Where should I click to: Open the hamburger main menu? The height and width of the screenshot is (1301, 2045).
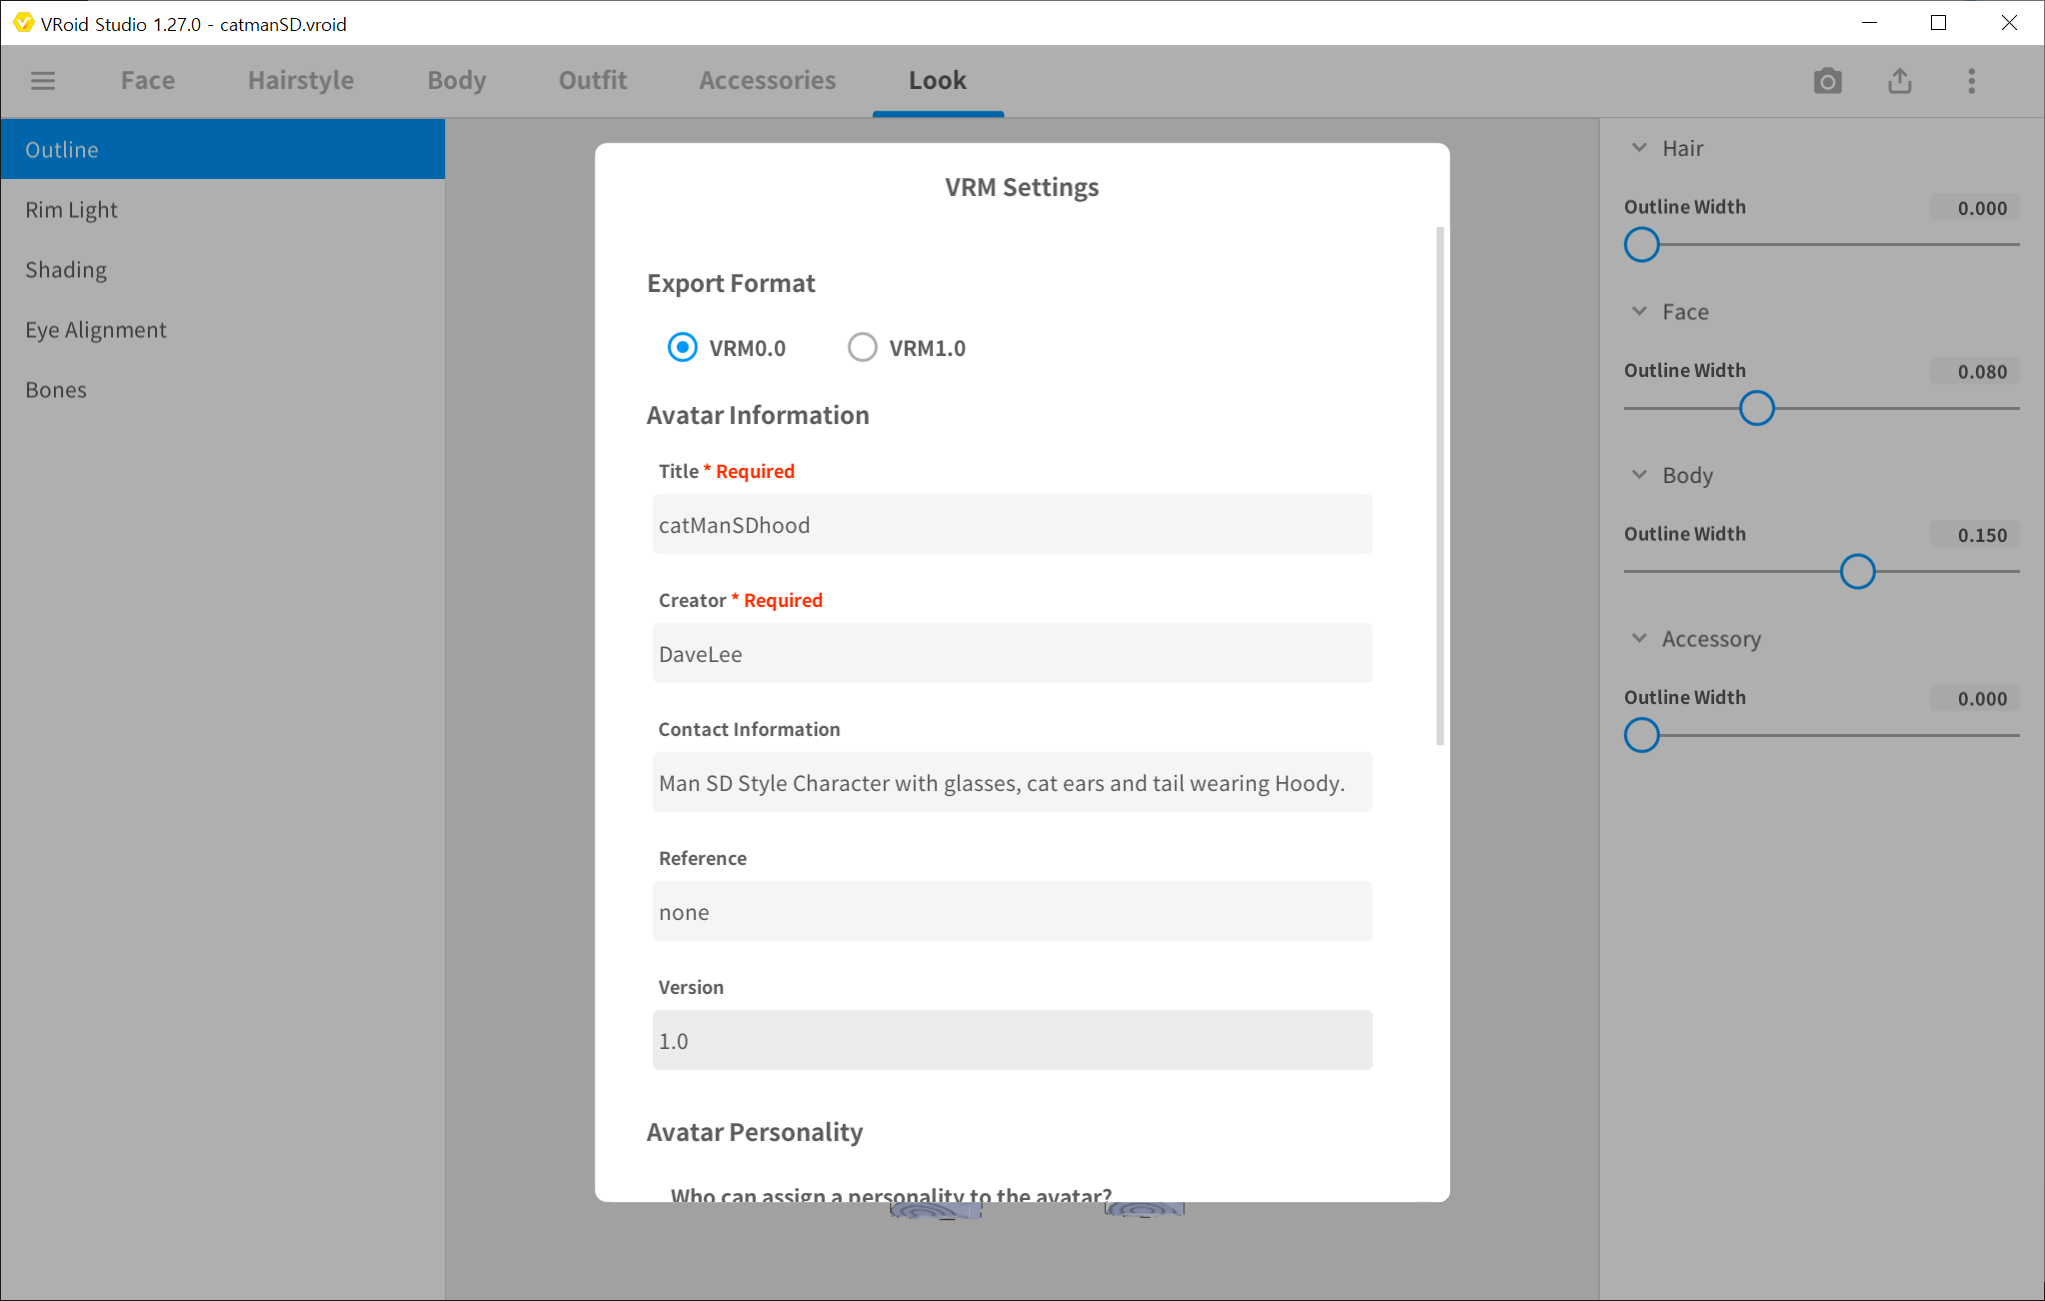[x=43, y=80]
